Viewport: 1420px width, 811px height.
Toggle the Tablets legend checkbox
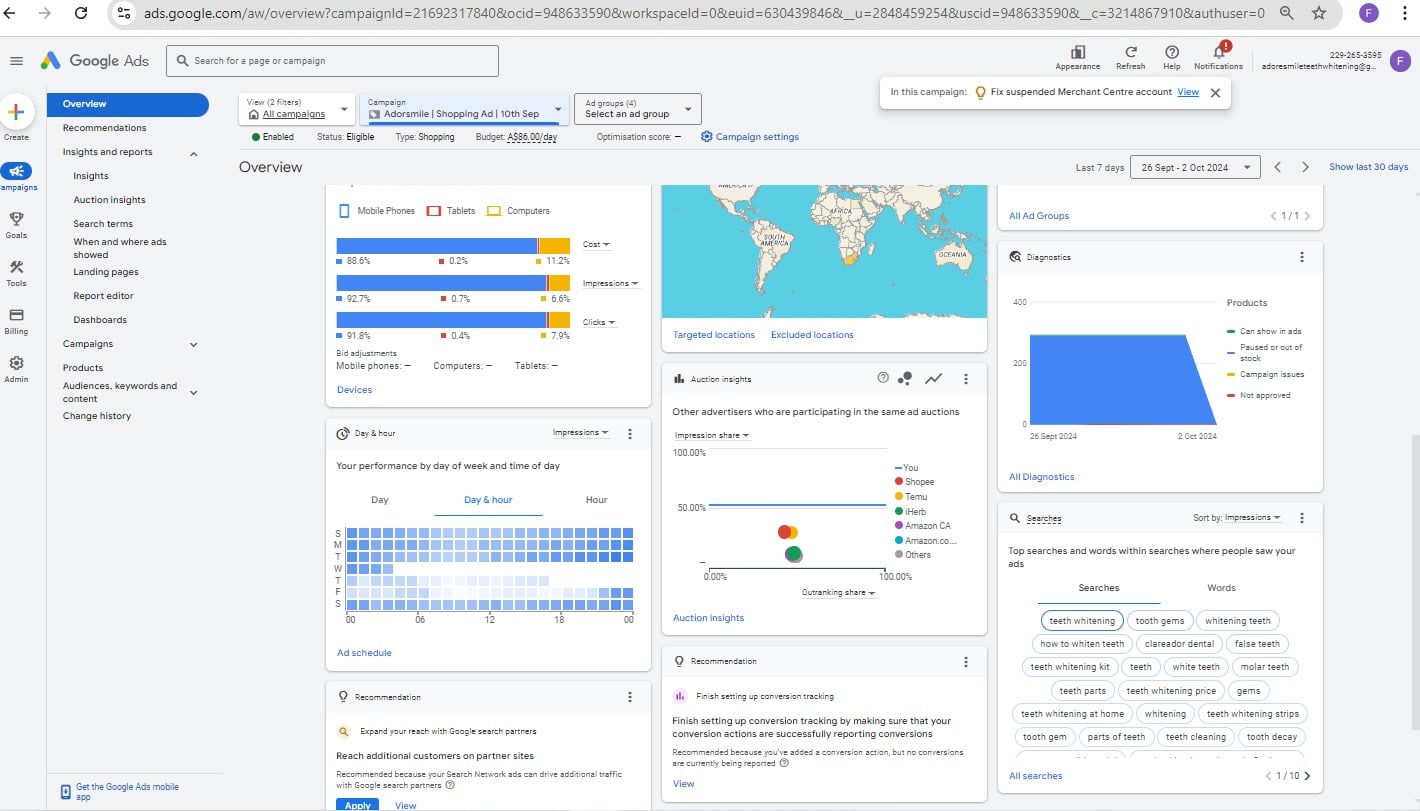tap(434, 211)
